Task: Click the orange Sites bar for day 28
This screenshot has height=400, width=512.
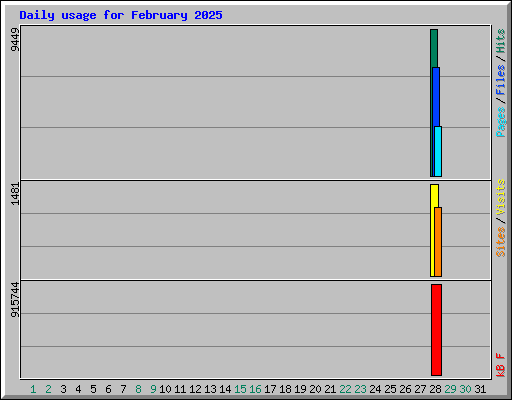Action: point(438,242)
